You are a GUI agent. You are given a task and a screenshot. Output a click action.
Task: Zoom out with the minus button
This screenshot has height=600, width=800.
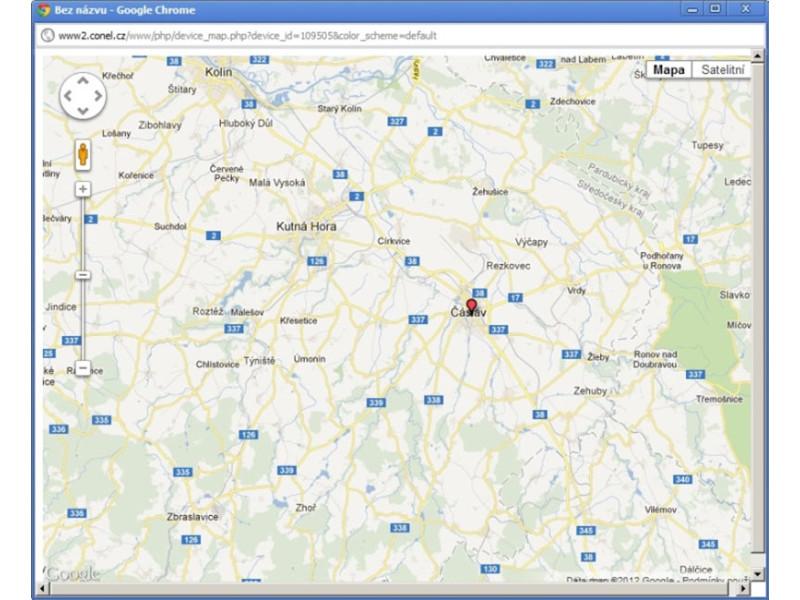click(83, 368)
